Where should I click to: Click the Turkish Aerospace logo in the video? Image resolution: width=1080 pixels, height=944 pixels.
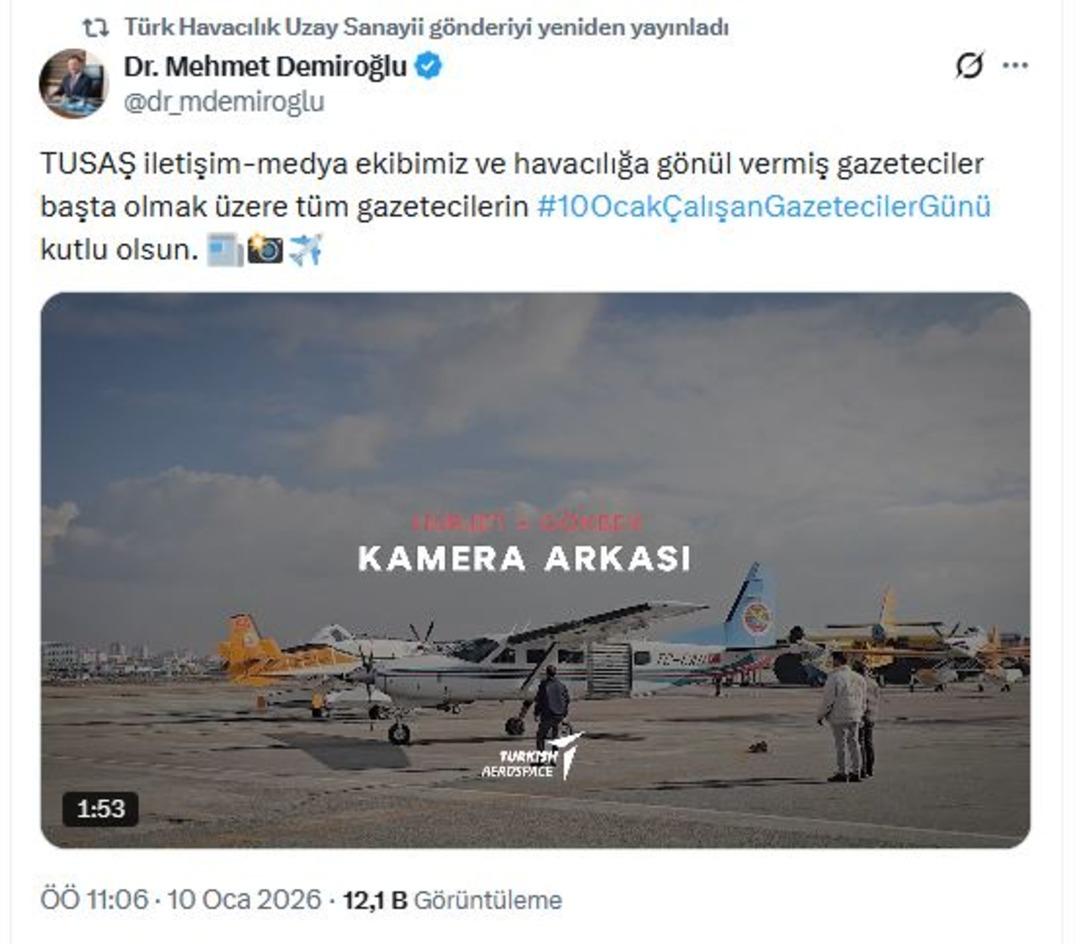click(x=531, y=757)
